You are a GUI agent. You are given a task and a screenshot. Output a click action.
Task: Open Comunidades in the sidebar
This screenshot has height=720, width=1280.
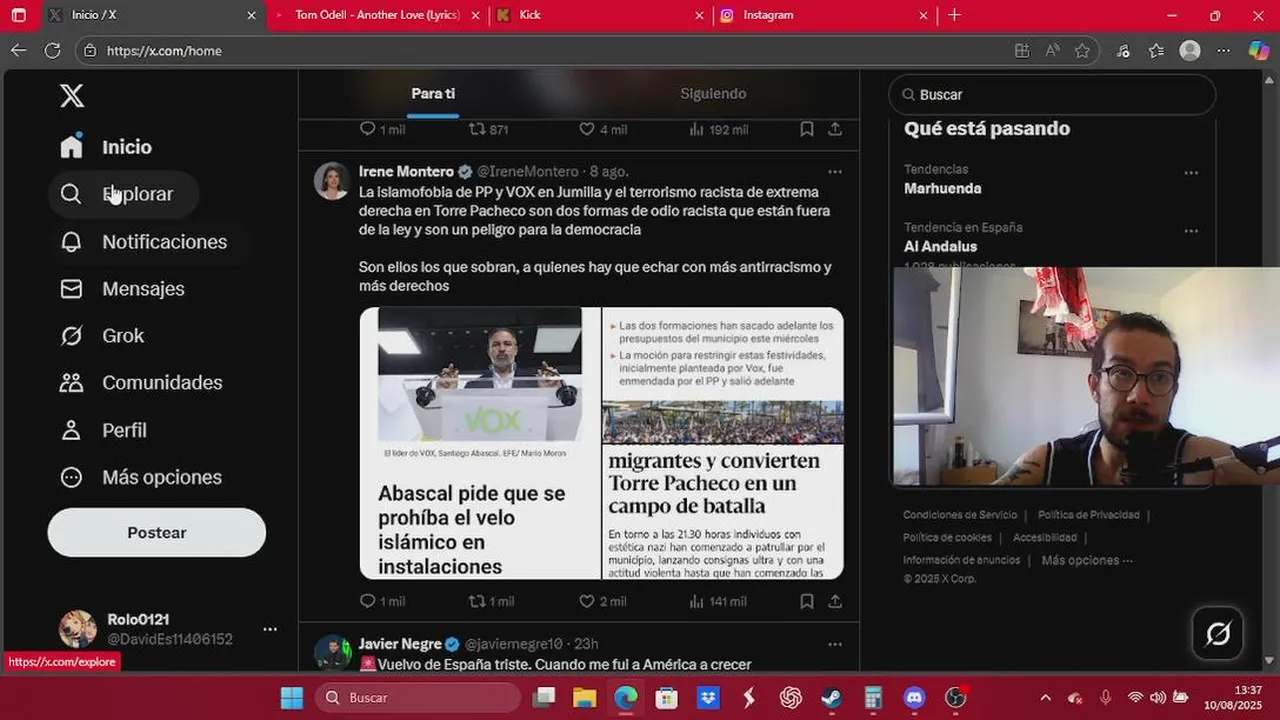(141, 383)
